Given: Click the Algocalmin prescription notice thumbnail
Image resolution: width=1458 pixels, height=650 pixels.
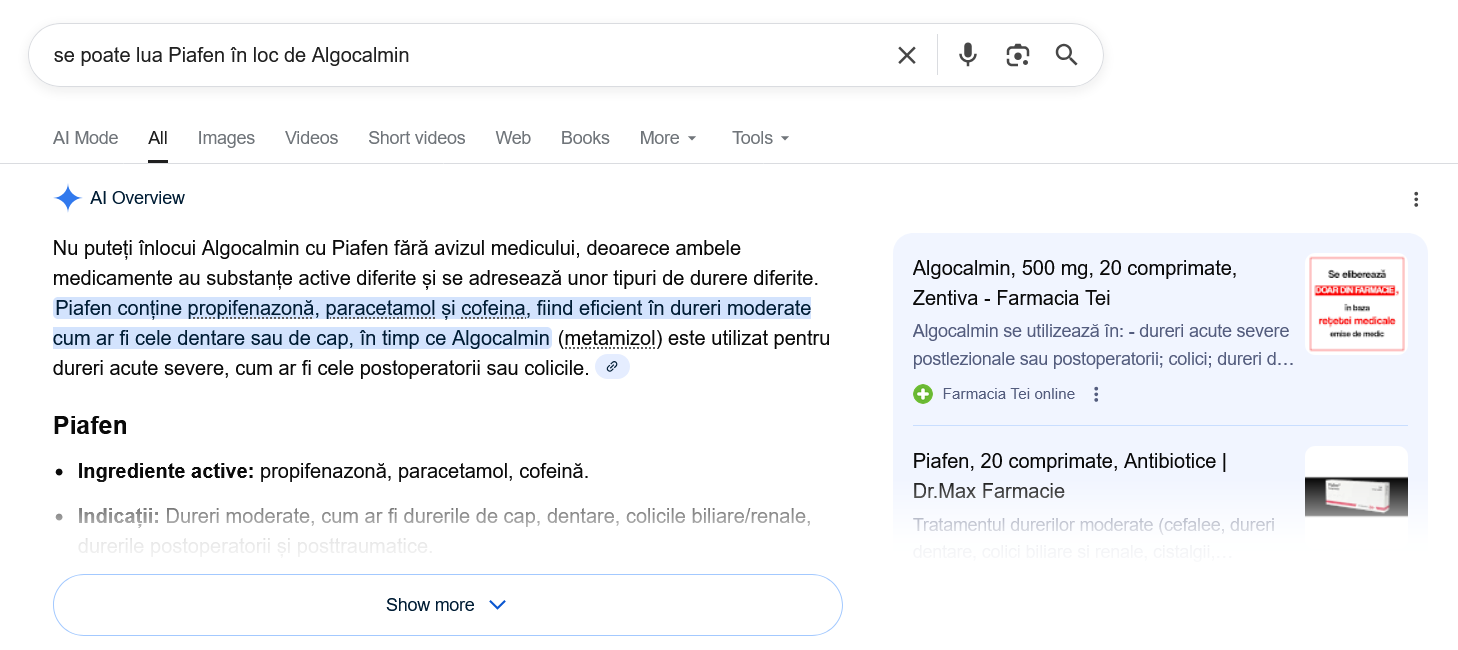Looking at the screenshot, I should [x=1356, y=303].
